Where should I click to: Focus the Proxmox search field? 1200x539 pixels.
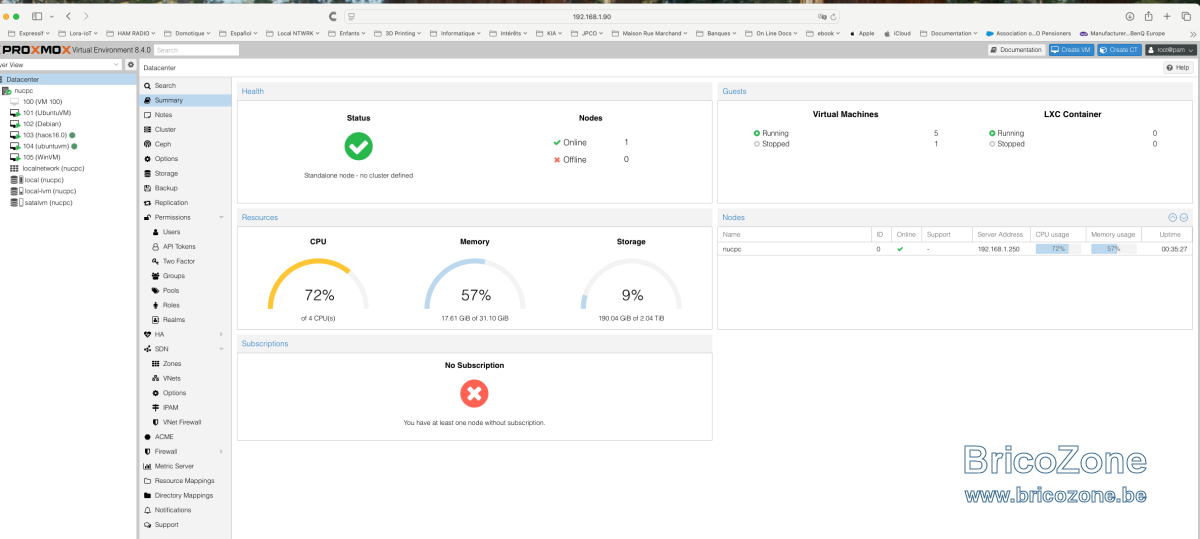[x=196, y=49]
